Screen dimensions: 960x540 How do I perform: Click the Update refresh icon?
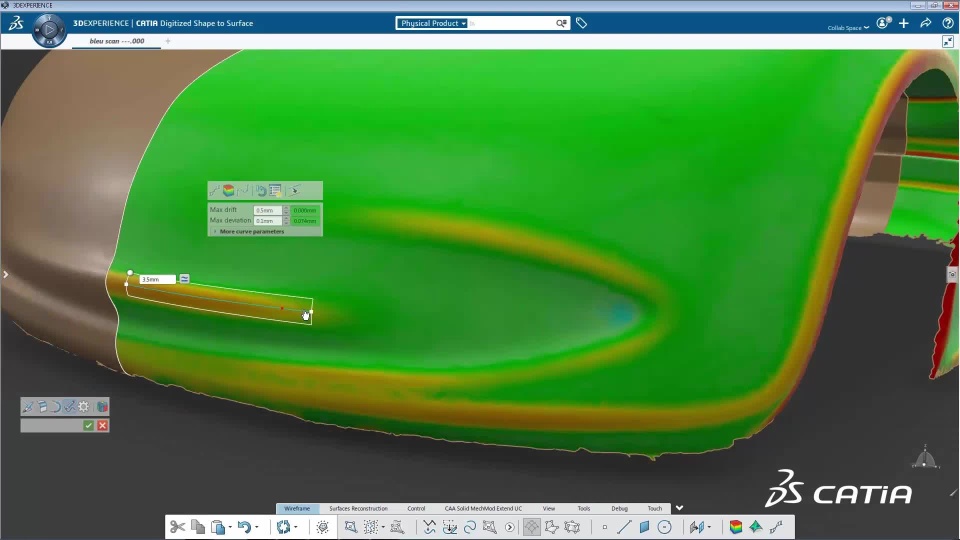[283, 527]
